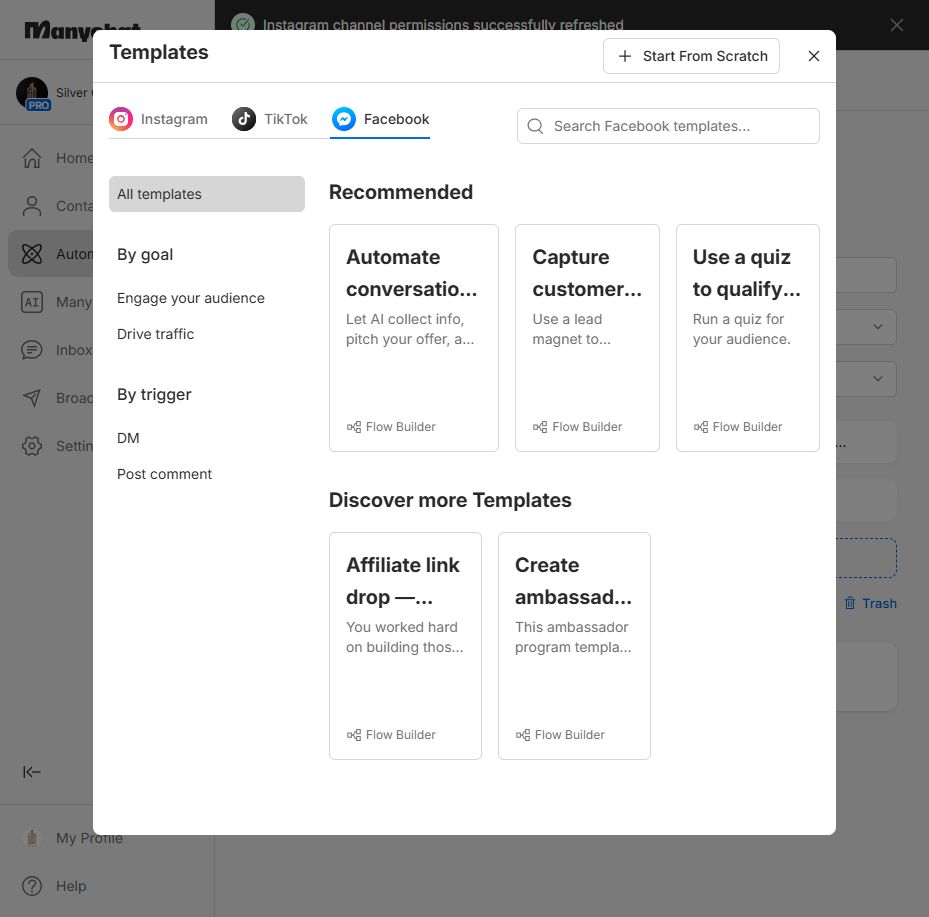The image size is (929, 917).
Task: Expand the upper dropdown chevron behind dialog
Action: click(x=878, y=327)
